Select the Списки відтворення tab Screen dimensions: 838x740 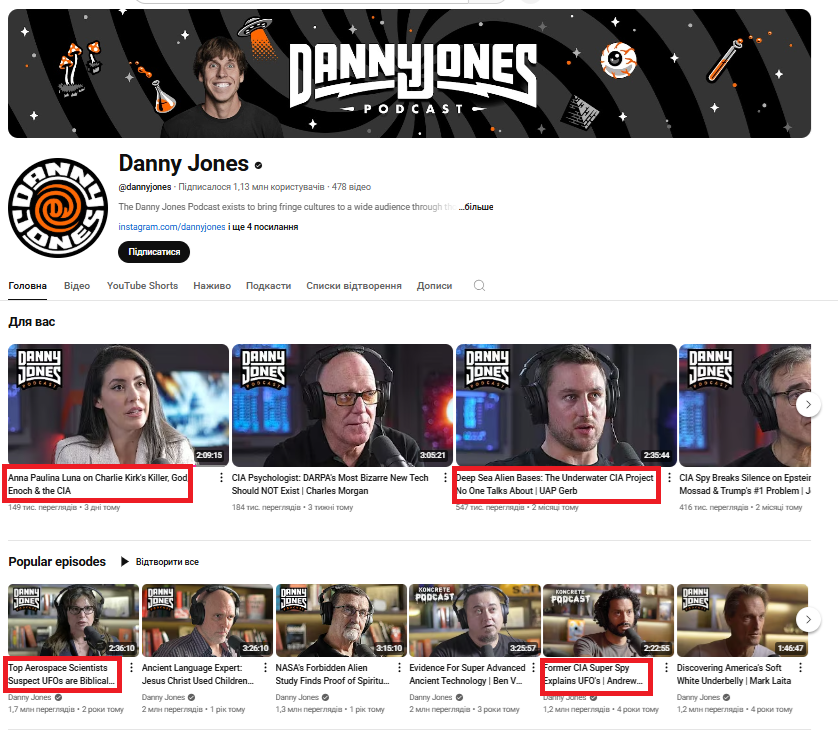click(x=354, y=285)
